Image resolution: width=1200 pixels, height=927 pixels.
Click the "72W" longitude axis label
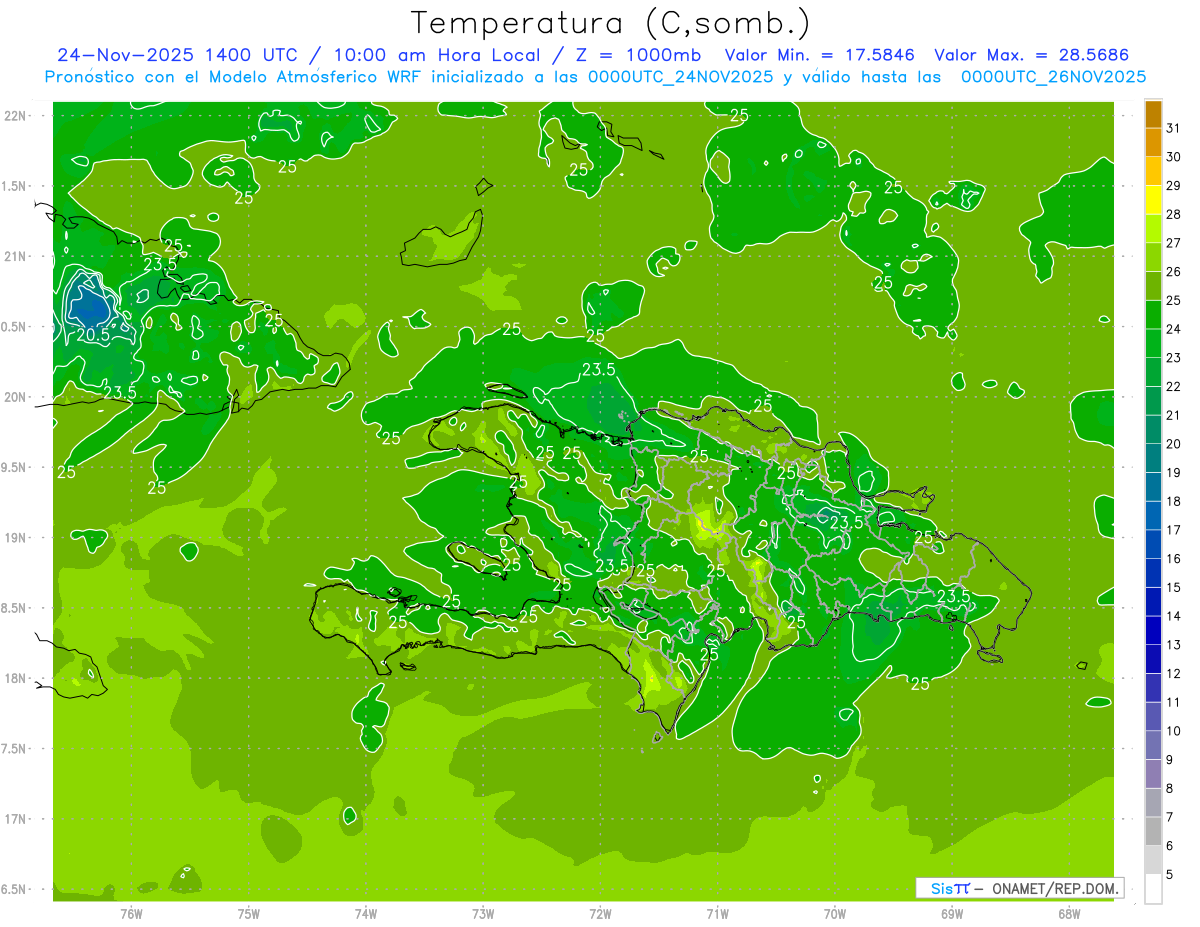pyautogui.click(x=600, y=913)
